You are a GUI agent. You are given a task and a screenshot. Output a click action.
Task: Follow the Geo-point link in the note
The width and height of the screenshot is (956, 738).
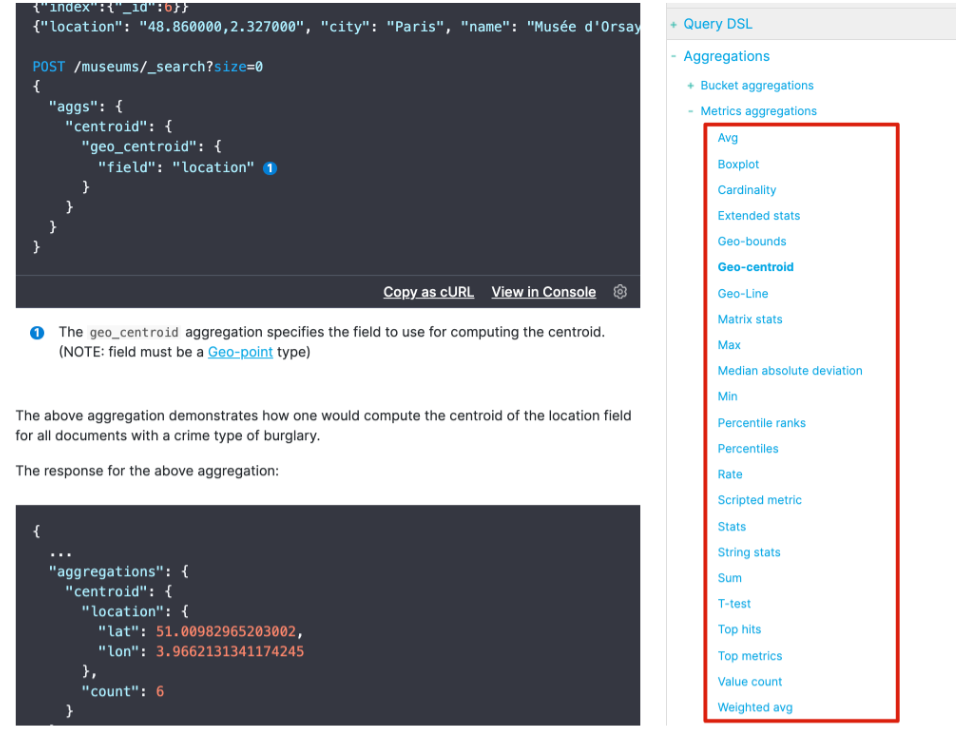tap(240, 352)
